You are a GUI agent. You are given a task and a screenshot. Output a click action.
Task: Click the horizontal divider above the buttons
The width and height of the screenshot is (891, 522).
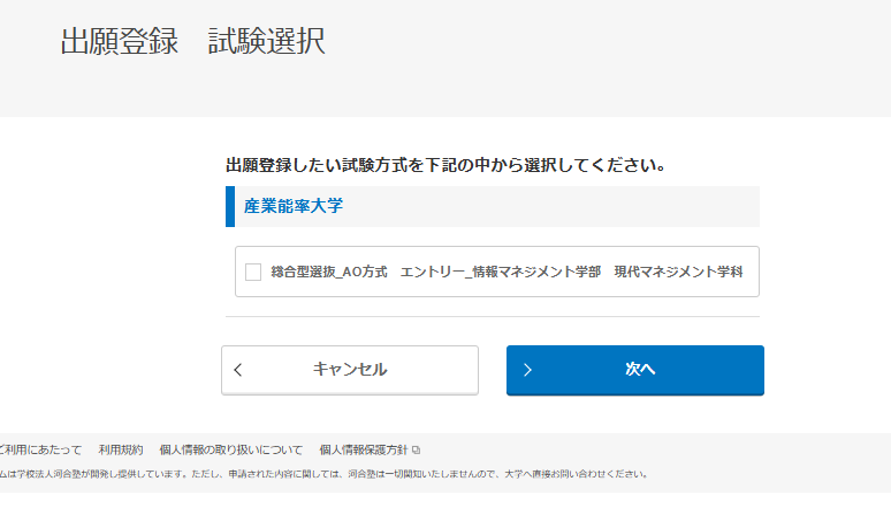pyautogui.click(x=492, y=317)
